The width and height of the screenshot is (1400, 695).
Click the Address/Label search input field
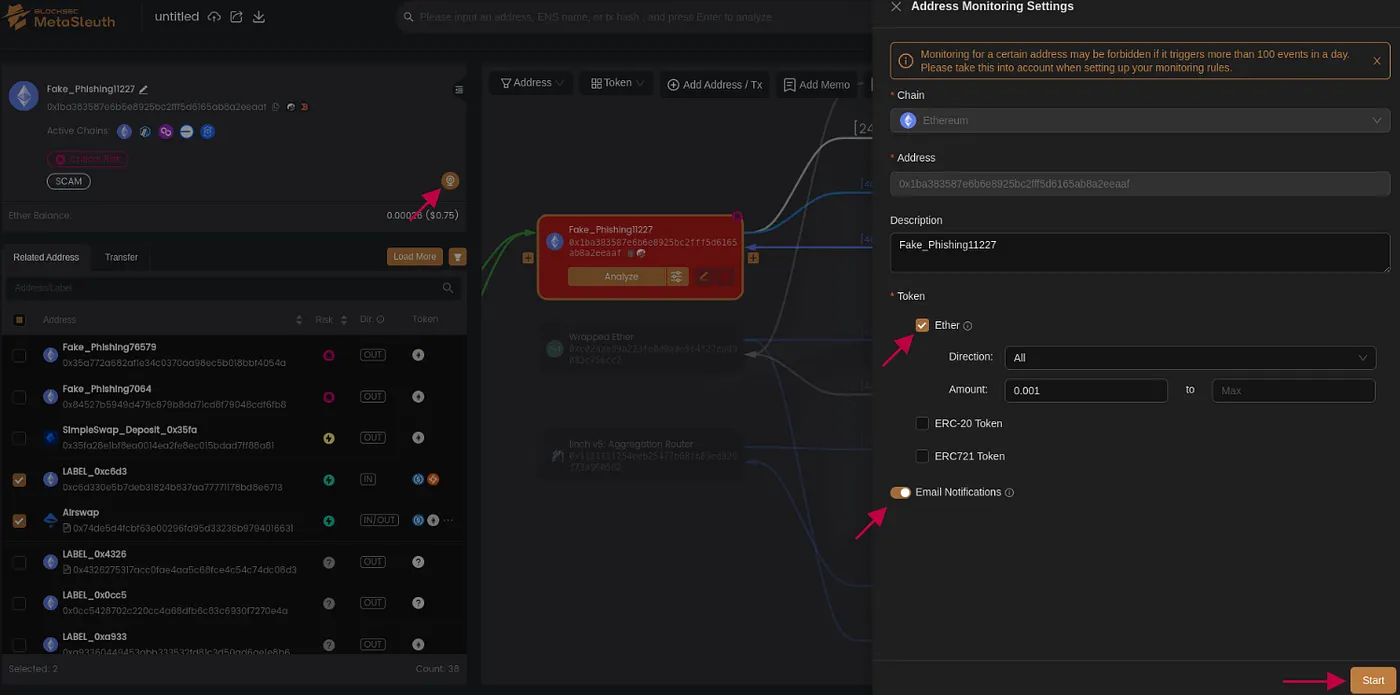click(x=230, y=287)
